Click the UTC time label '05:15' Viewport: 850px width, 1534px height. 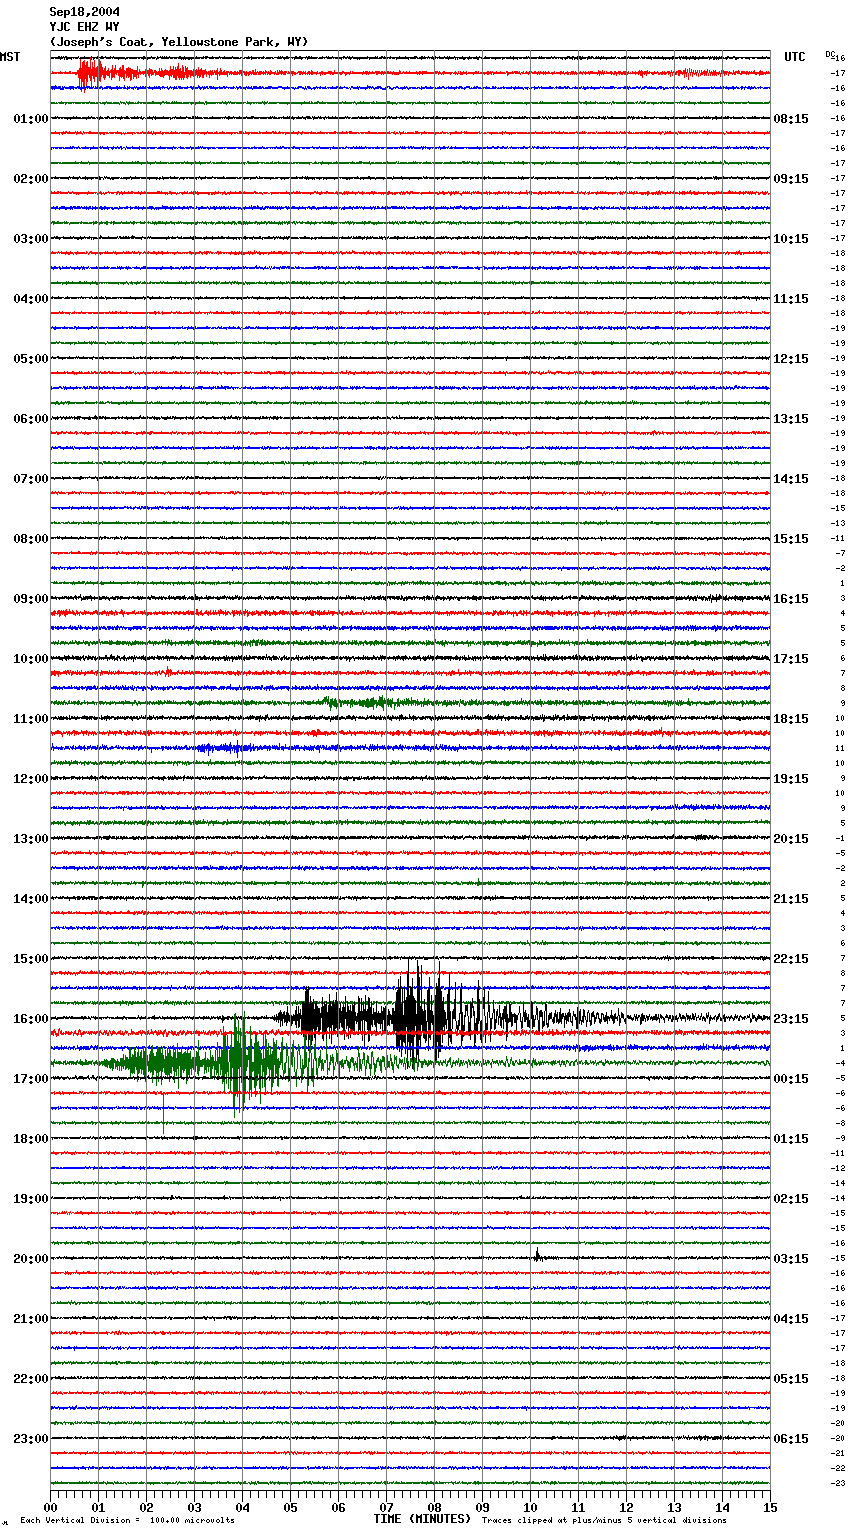791,1379
